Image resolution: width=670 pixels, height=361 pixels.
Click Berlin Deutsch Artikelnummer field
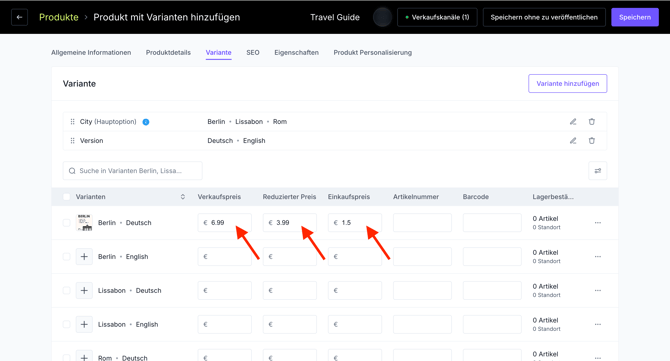[422, 223]
